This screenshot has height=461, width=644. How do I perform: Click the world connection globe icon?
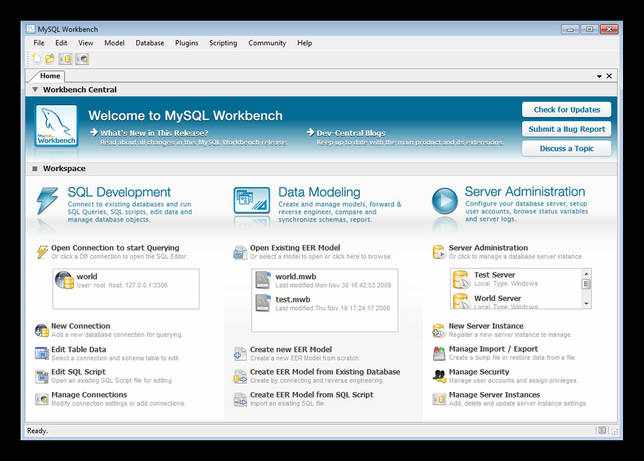64,280
